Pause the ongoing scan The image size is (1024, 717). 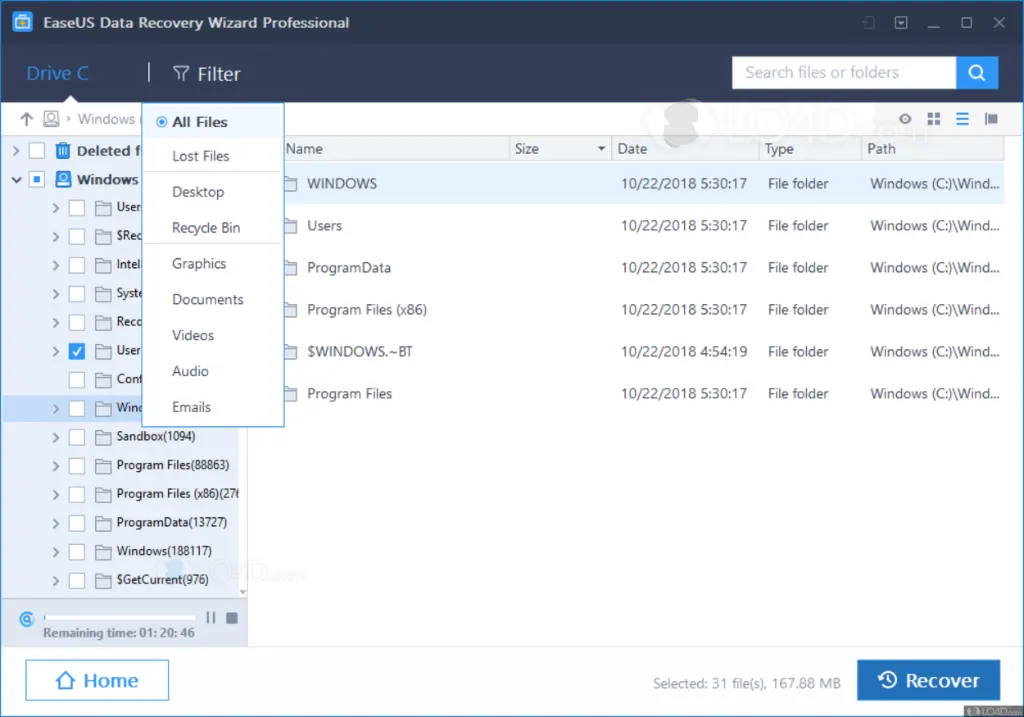211,618
